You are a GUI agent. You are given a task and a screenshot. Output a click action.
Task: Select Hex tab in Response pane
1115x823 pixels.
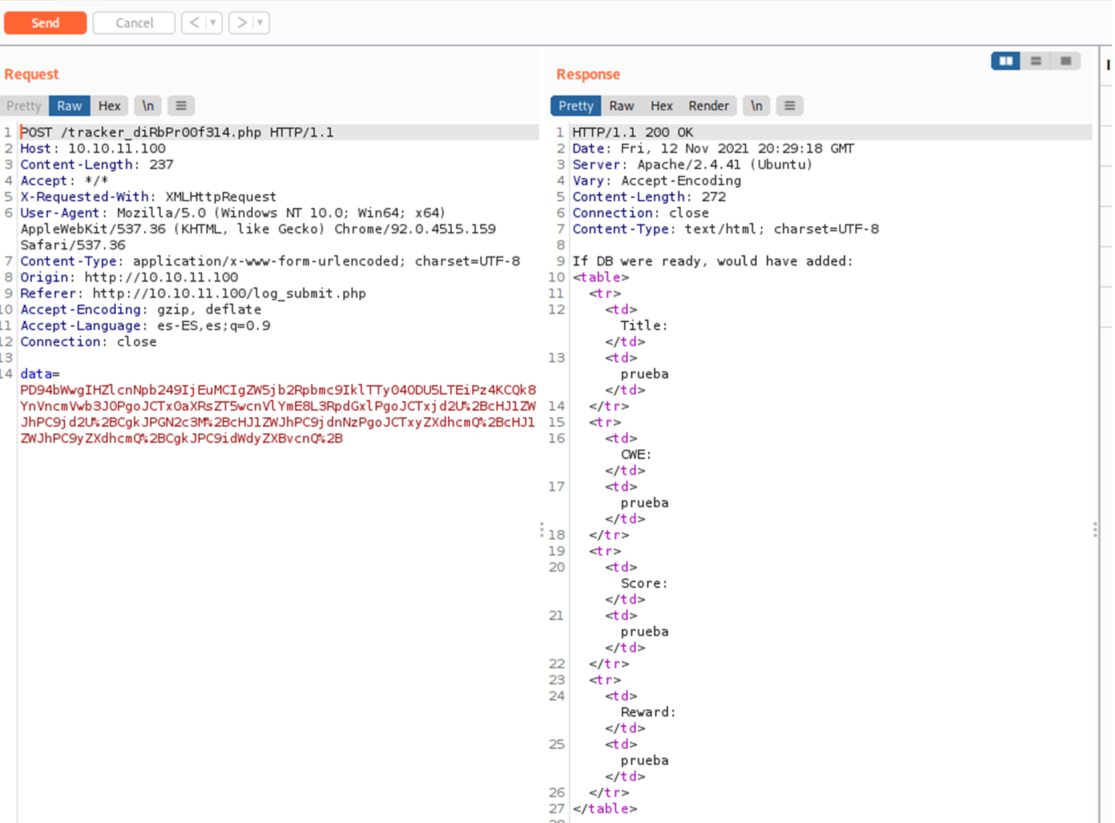click(661, 106)
